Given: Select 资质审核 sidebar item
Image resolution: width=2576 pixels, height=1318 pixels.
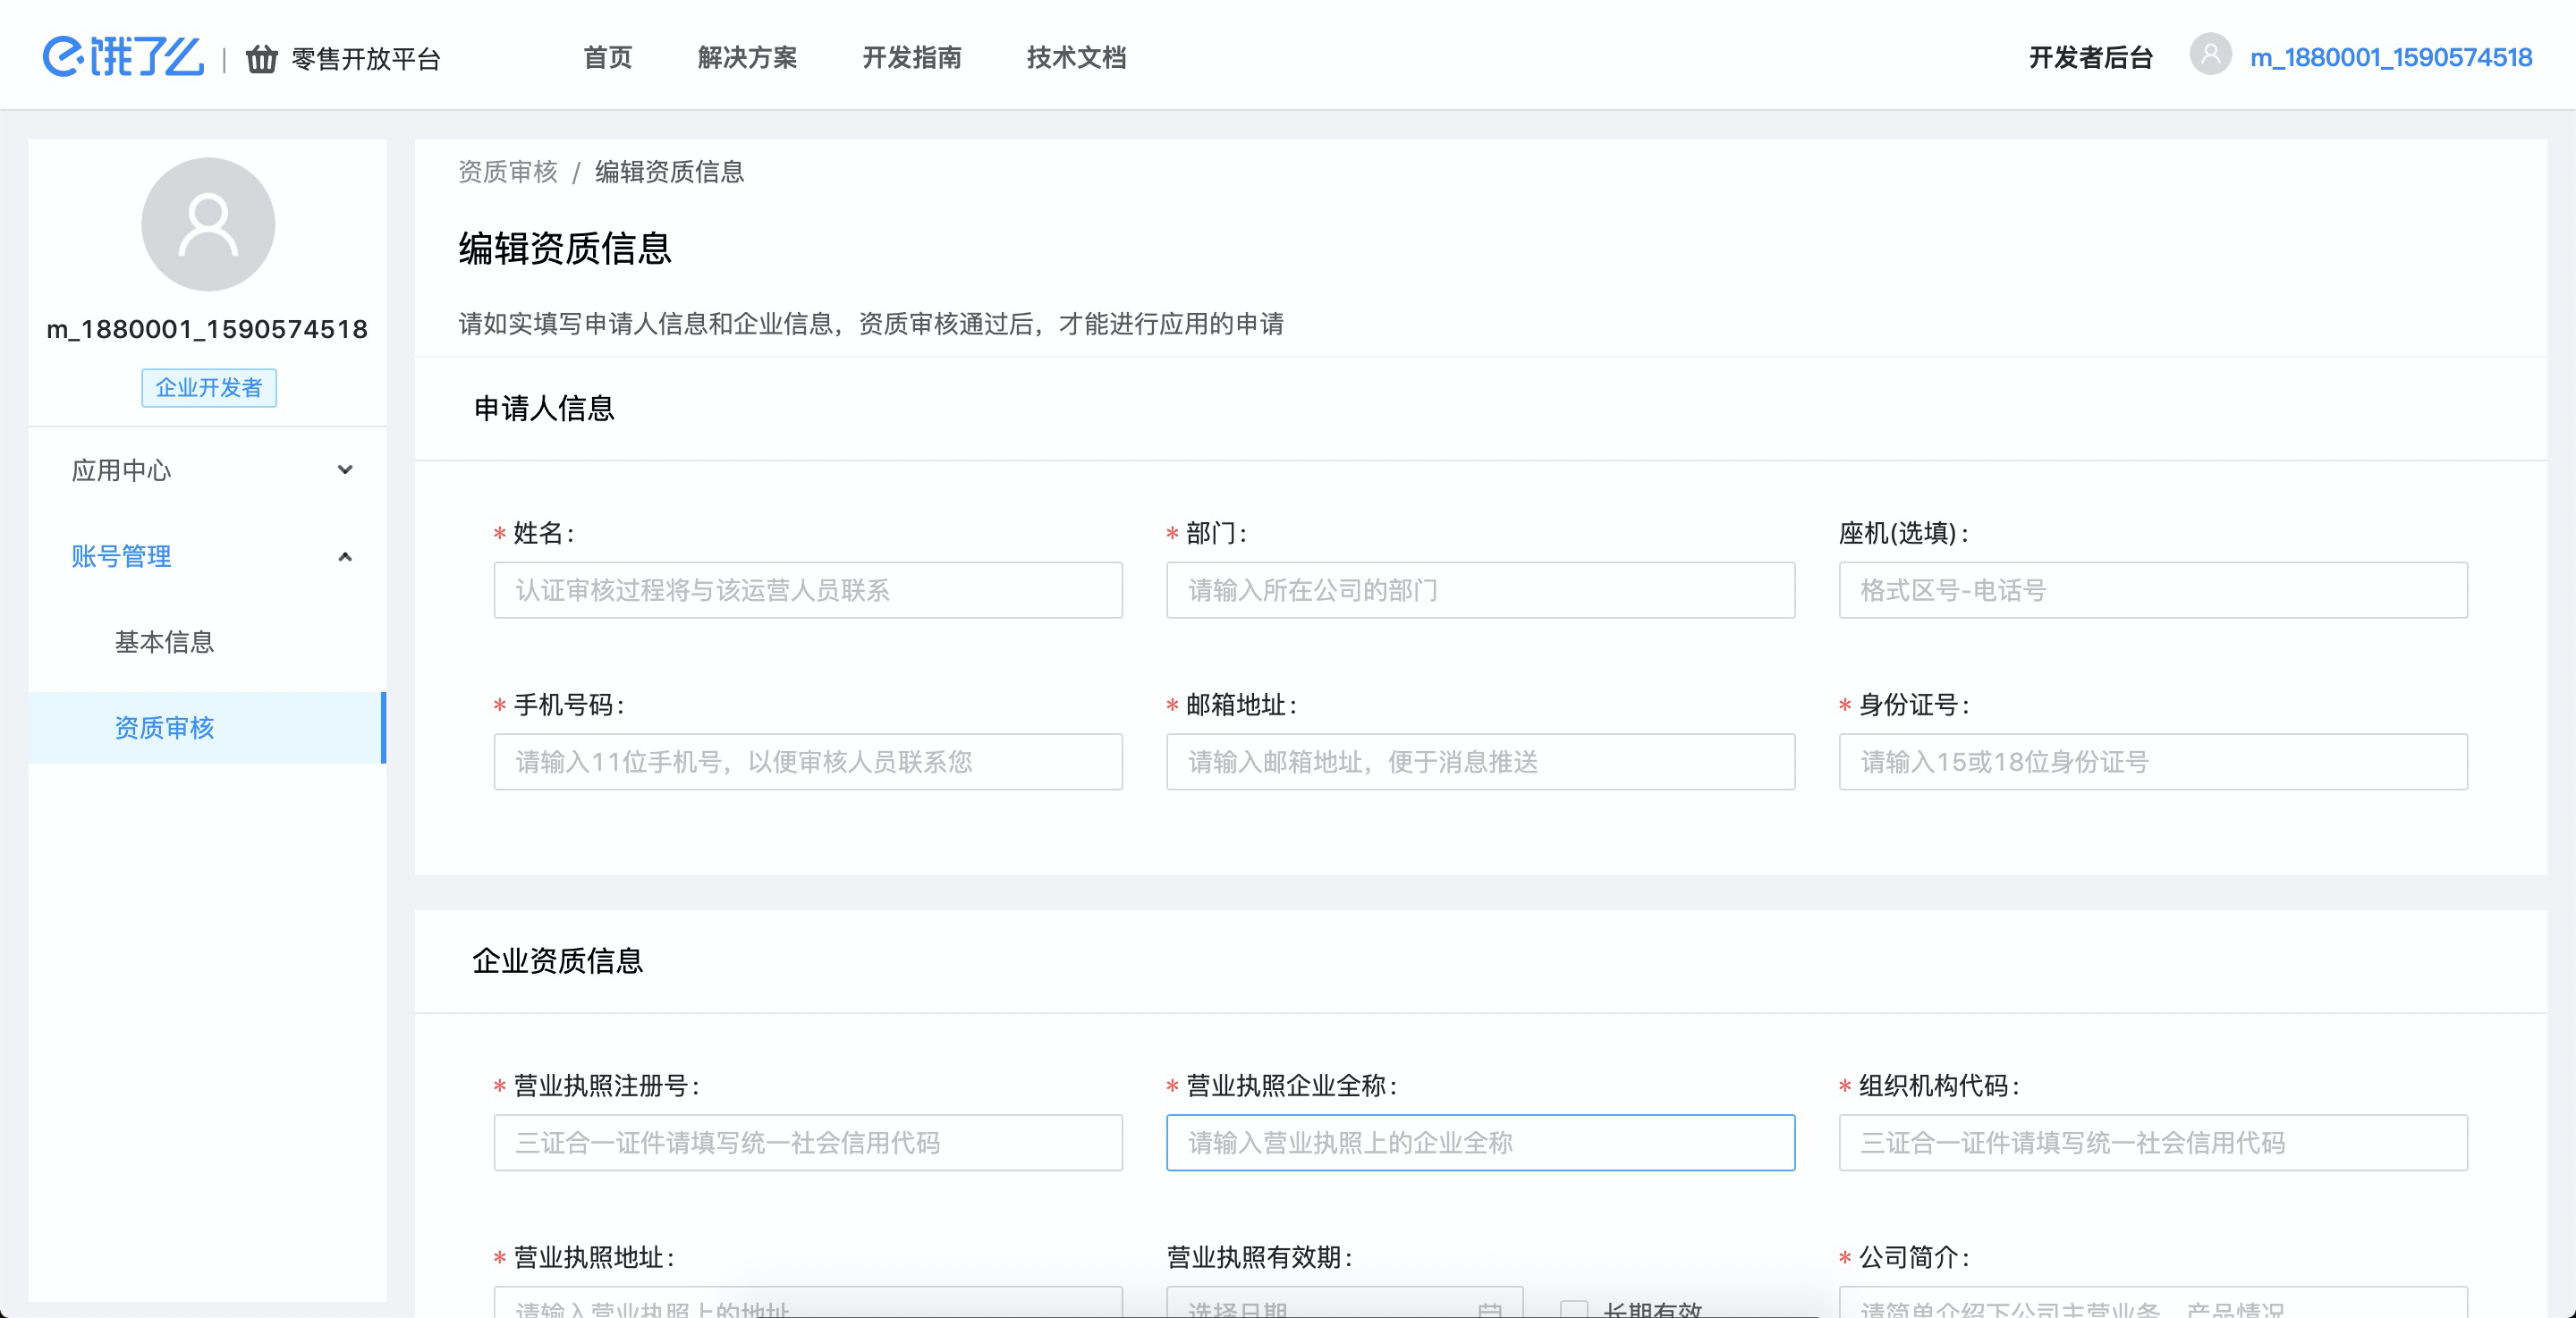Looking at the screenshot, I should 165,728.
